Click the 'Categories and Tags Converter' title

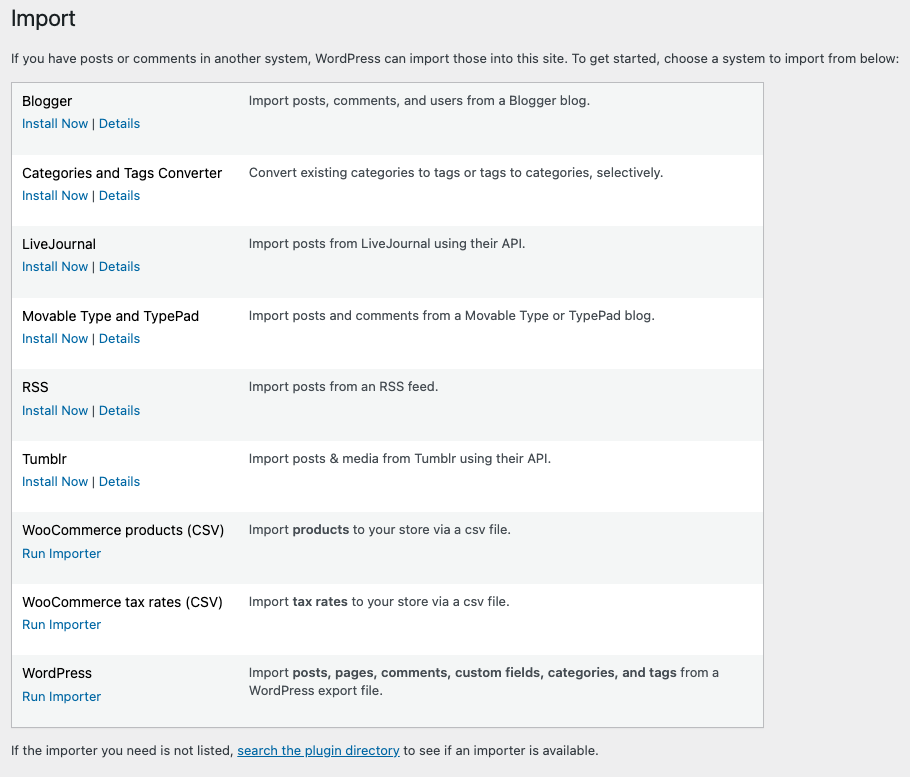coord(122,173)
